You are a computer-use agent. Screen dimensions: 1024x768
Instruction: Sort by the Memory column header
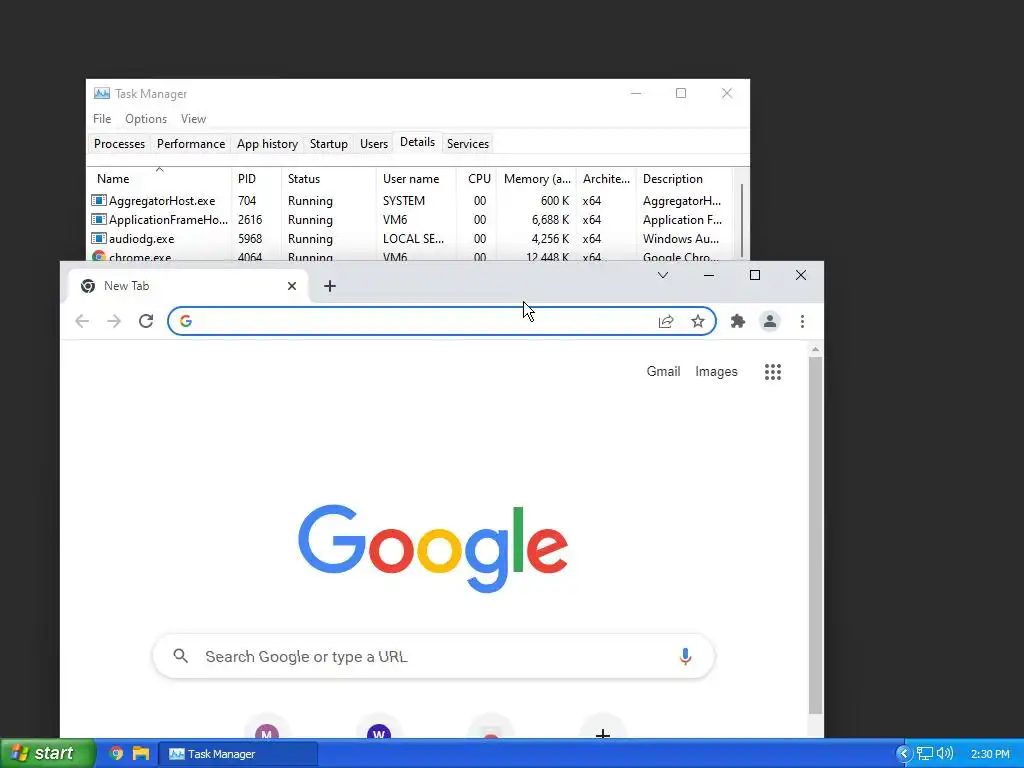click(536, 178)
